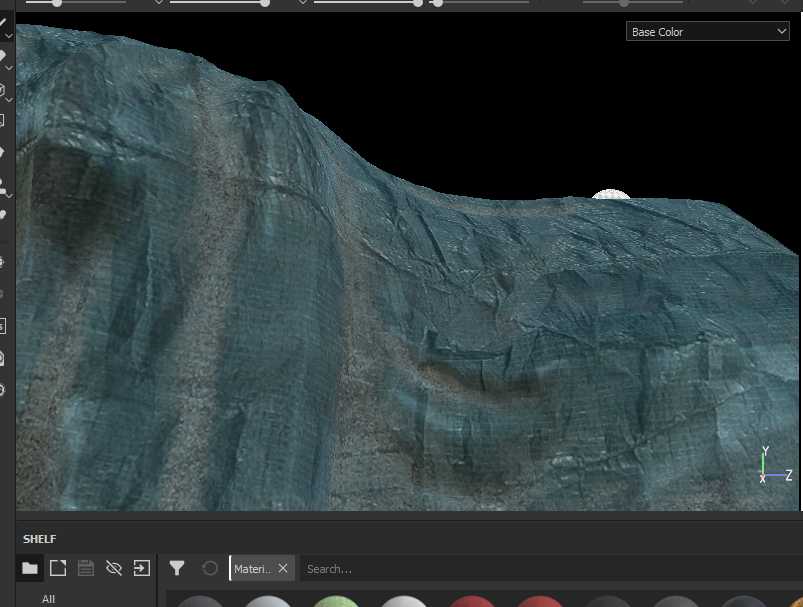The width and height of the screenshot is (803, 607).
Task: Pick the green material sphere thumbnail
Action: 335,601
